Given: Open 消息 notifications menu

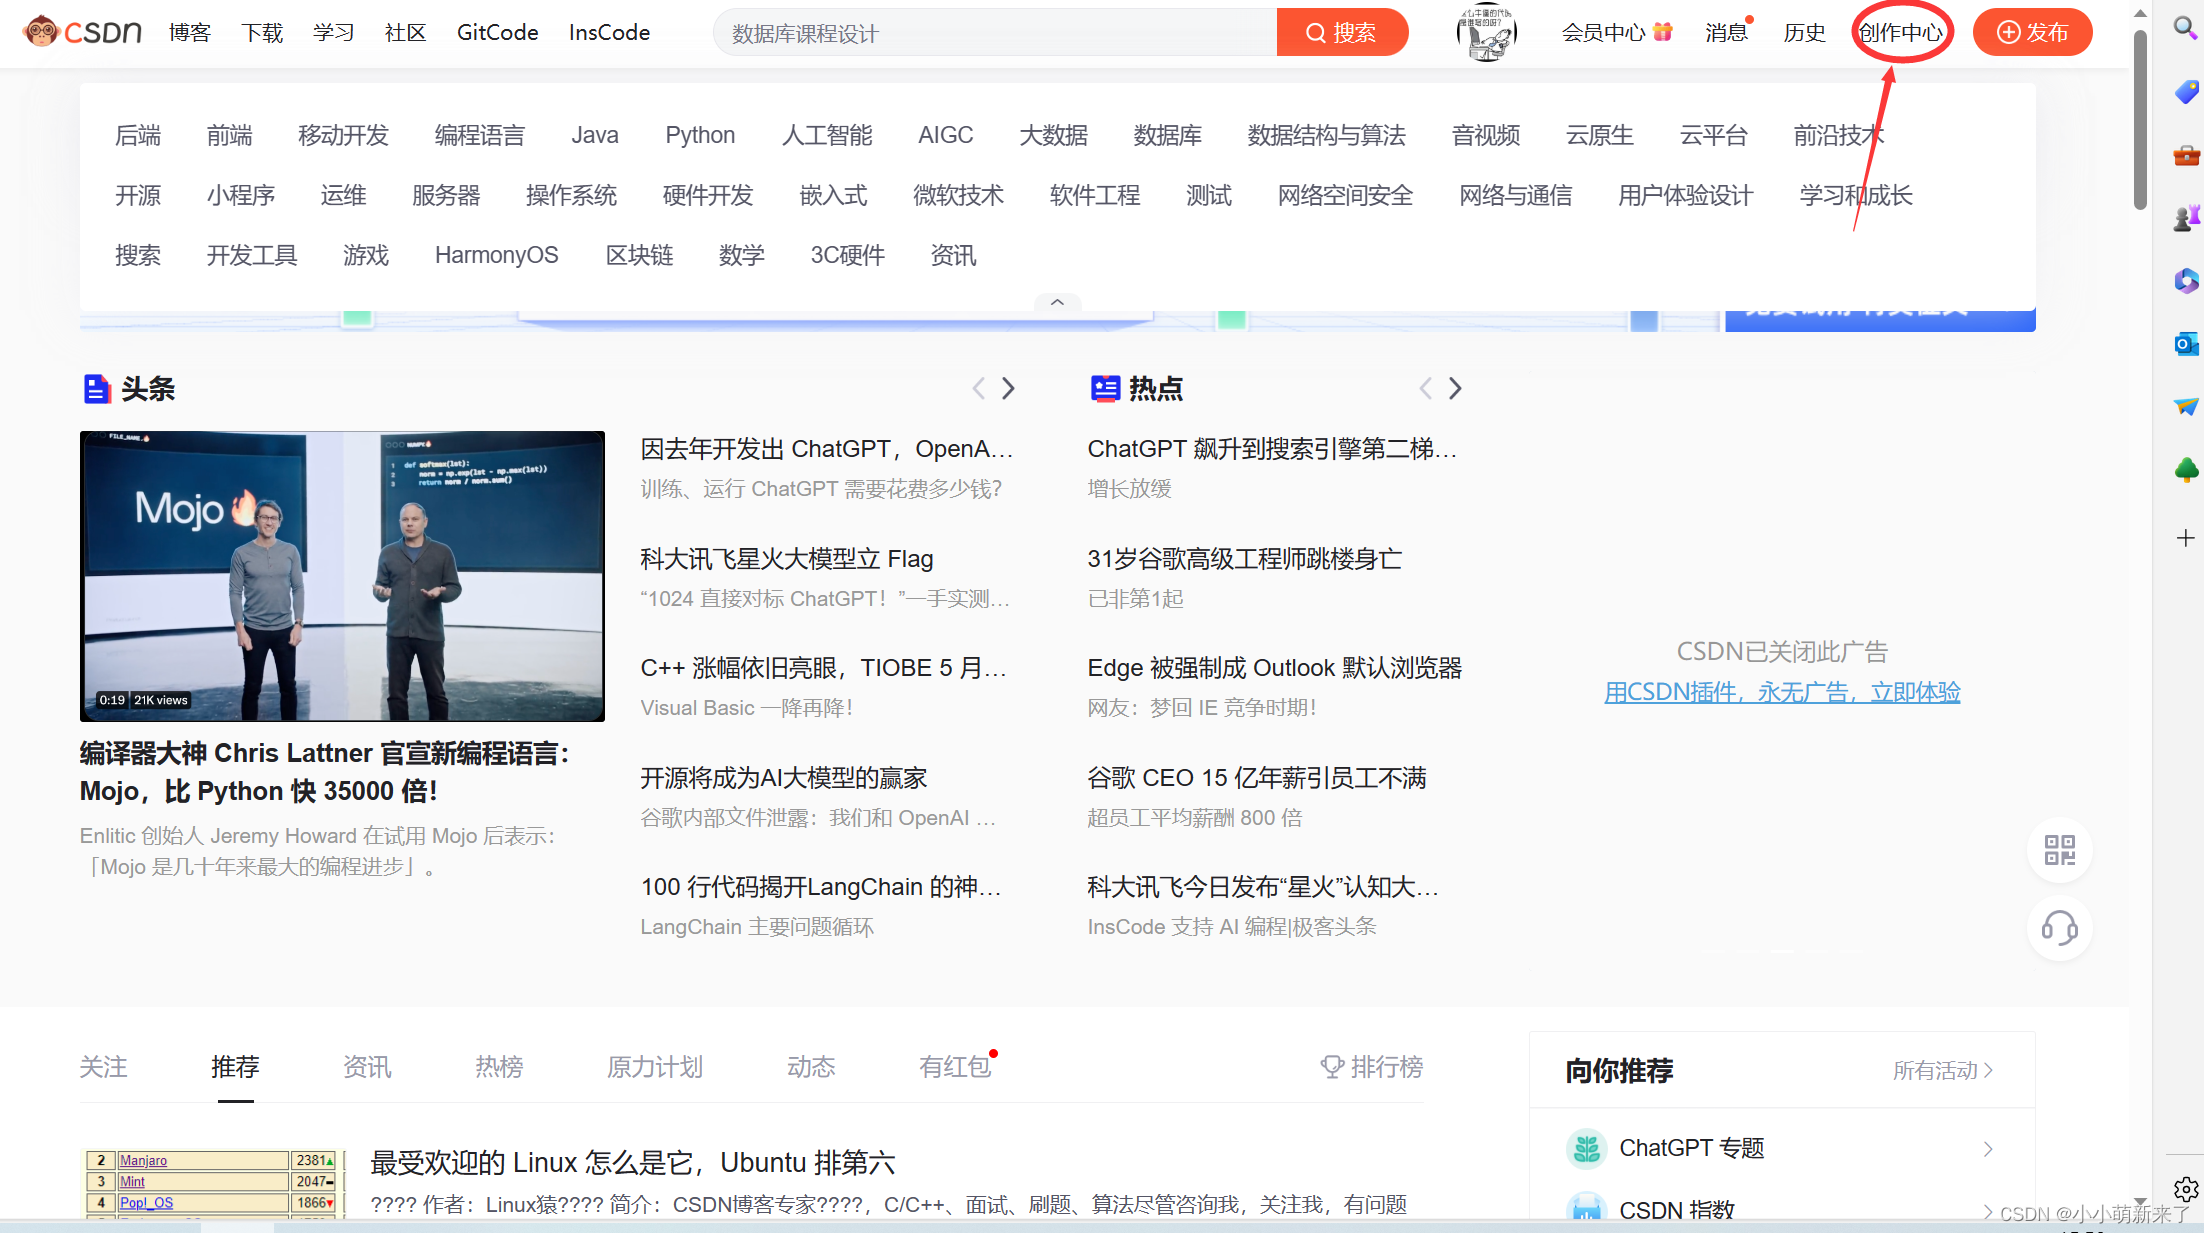Looking at the screenshot, I should (x=1726, y=32).
